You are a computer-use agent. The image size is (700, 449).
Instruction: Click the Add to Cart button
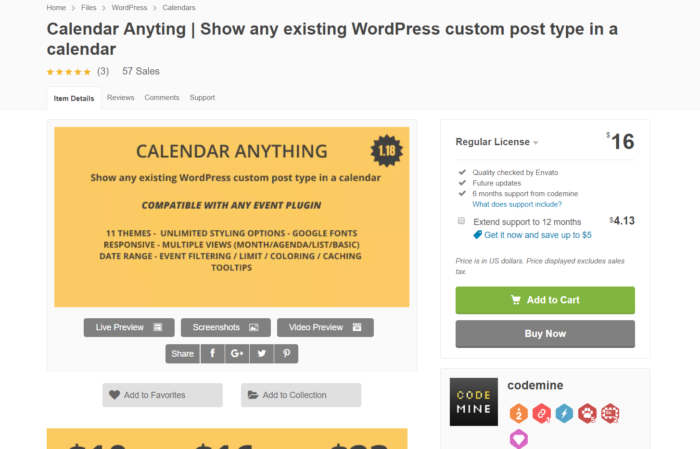point(545,300)
